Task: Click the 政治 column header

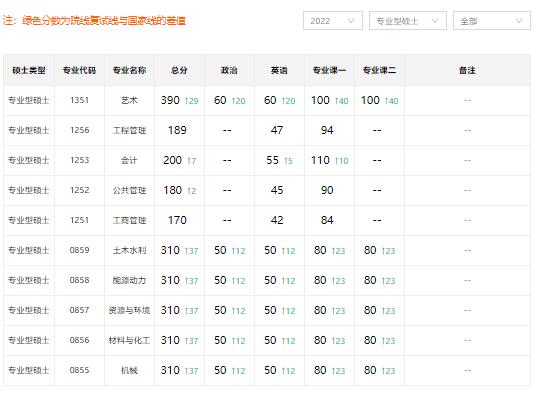Action: tap(229, 71)
